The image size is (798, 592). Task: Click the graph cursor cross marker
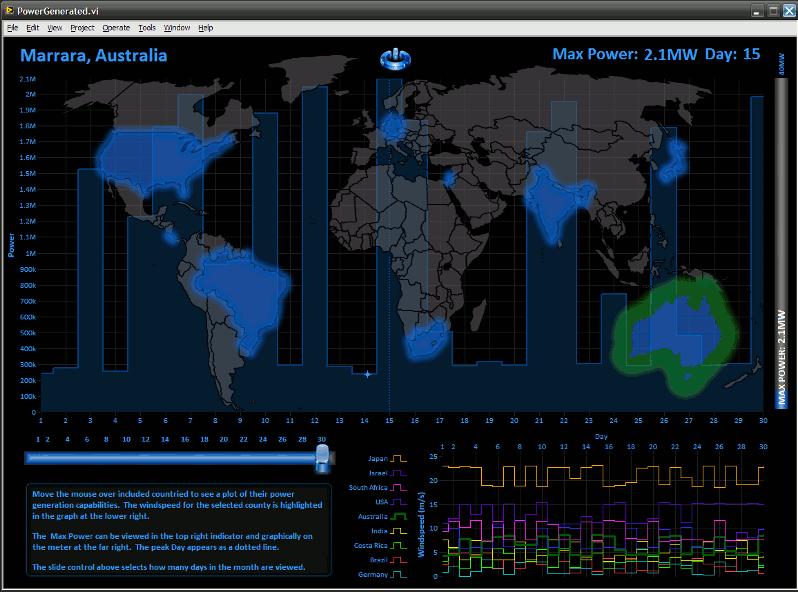(367, 374)
